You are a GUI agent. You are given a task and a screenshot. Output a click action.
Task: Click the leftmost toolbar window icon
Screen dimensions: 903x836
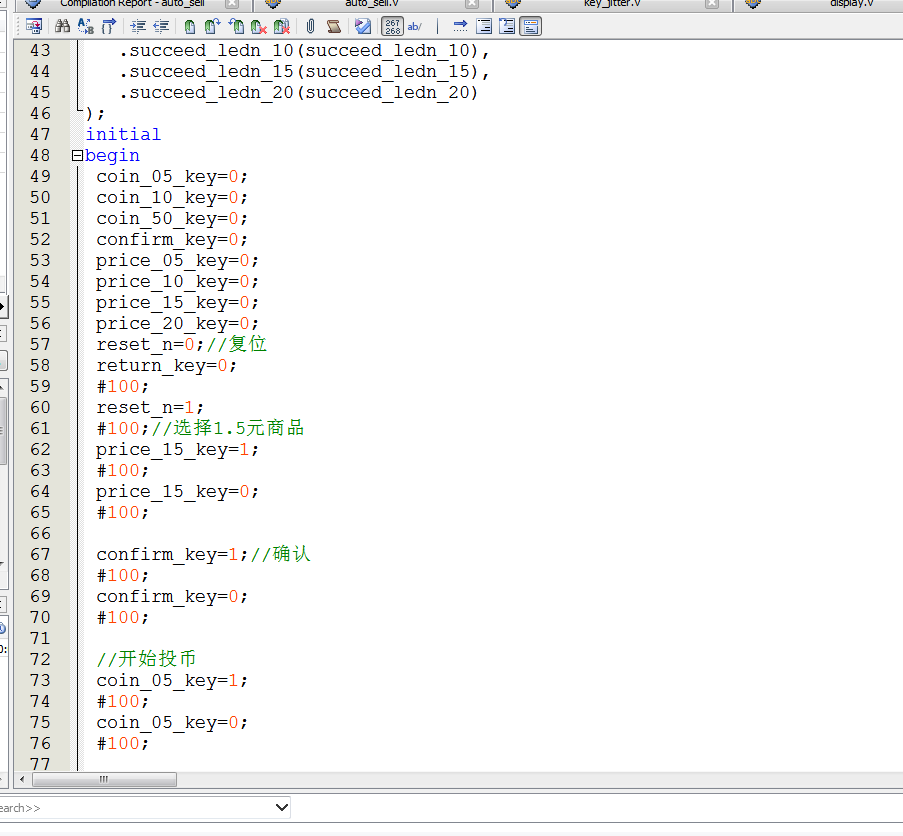[x=34, y=26]
